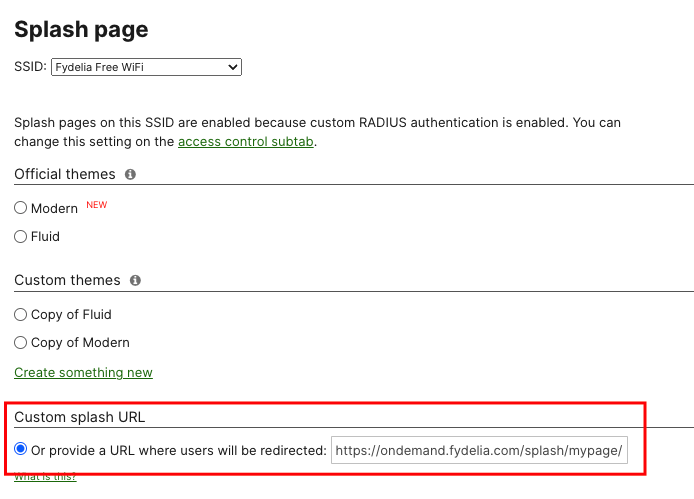Click the Copy of Fluid label
The width and height of the screenshot is (694, 499).
pos(71,315)
